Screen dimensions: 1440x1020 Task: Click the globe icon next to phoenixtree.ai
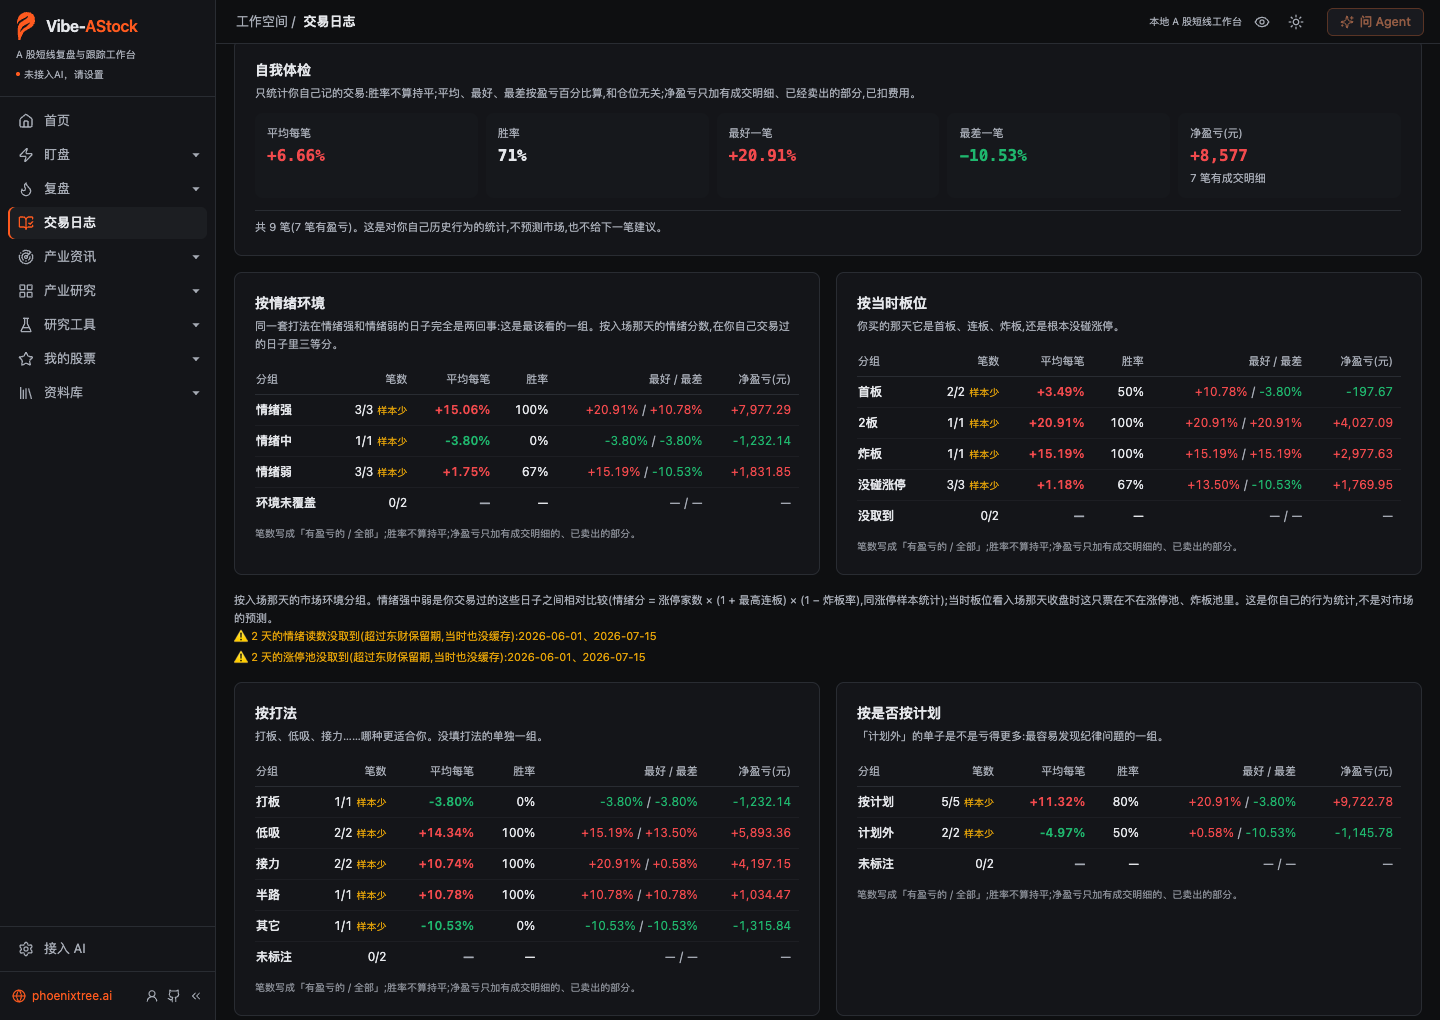(19, 996)
